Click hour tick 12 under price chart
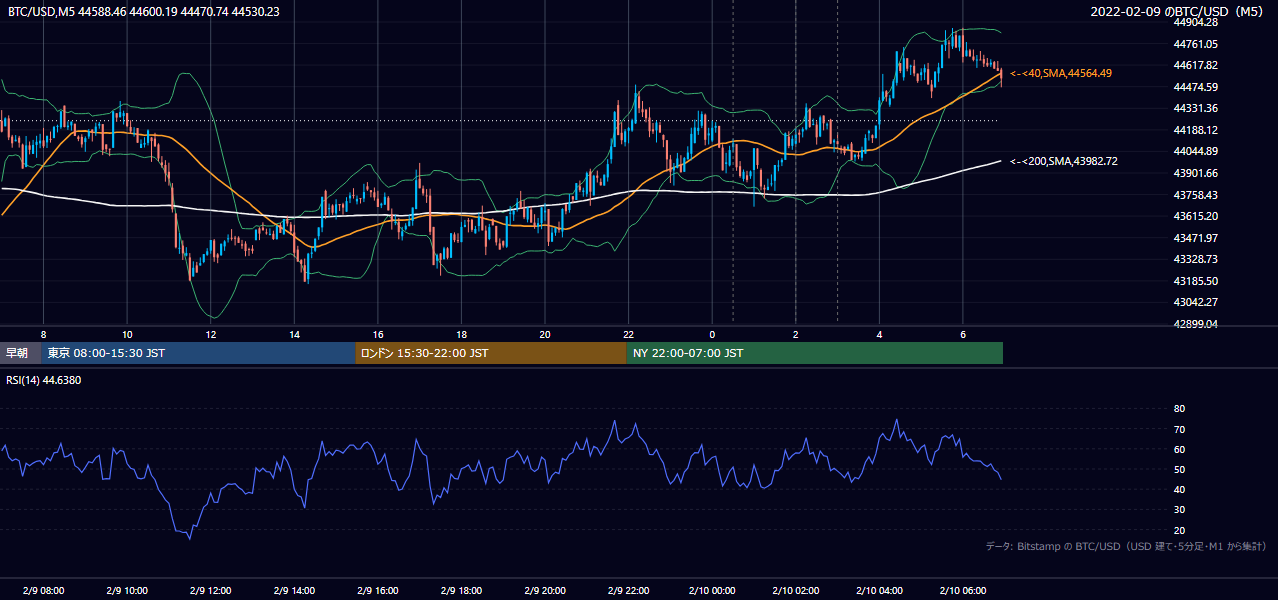 [x=210, y=334]
